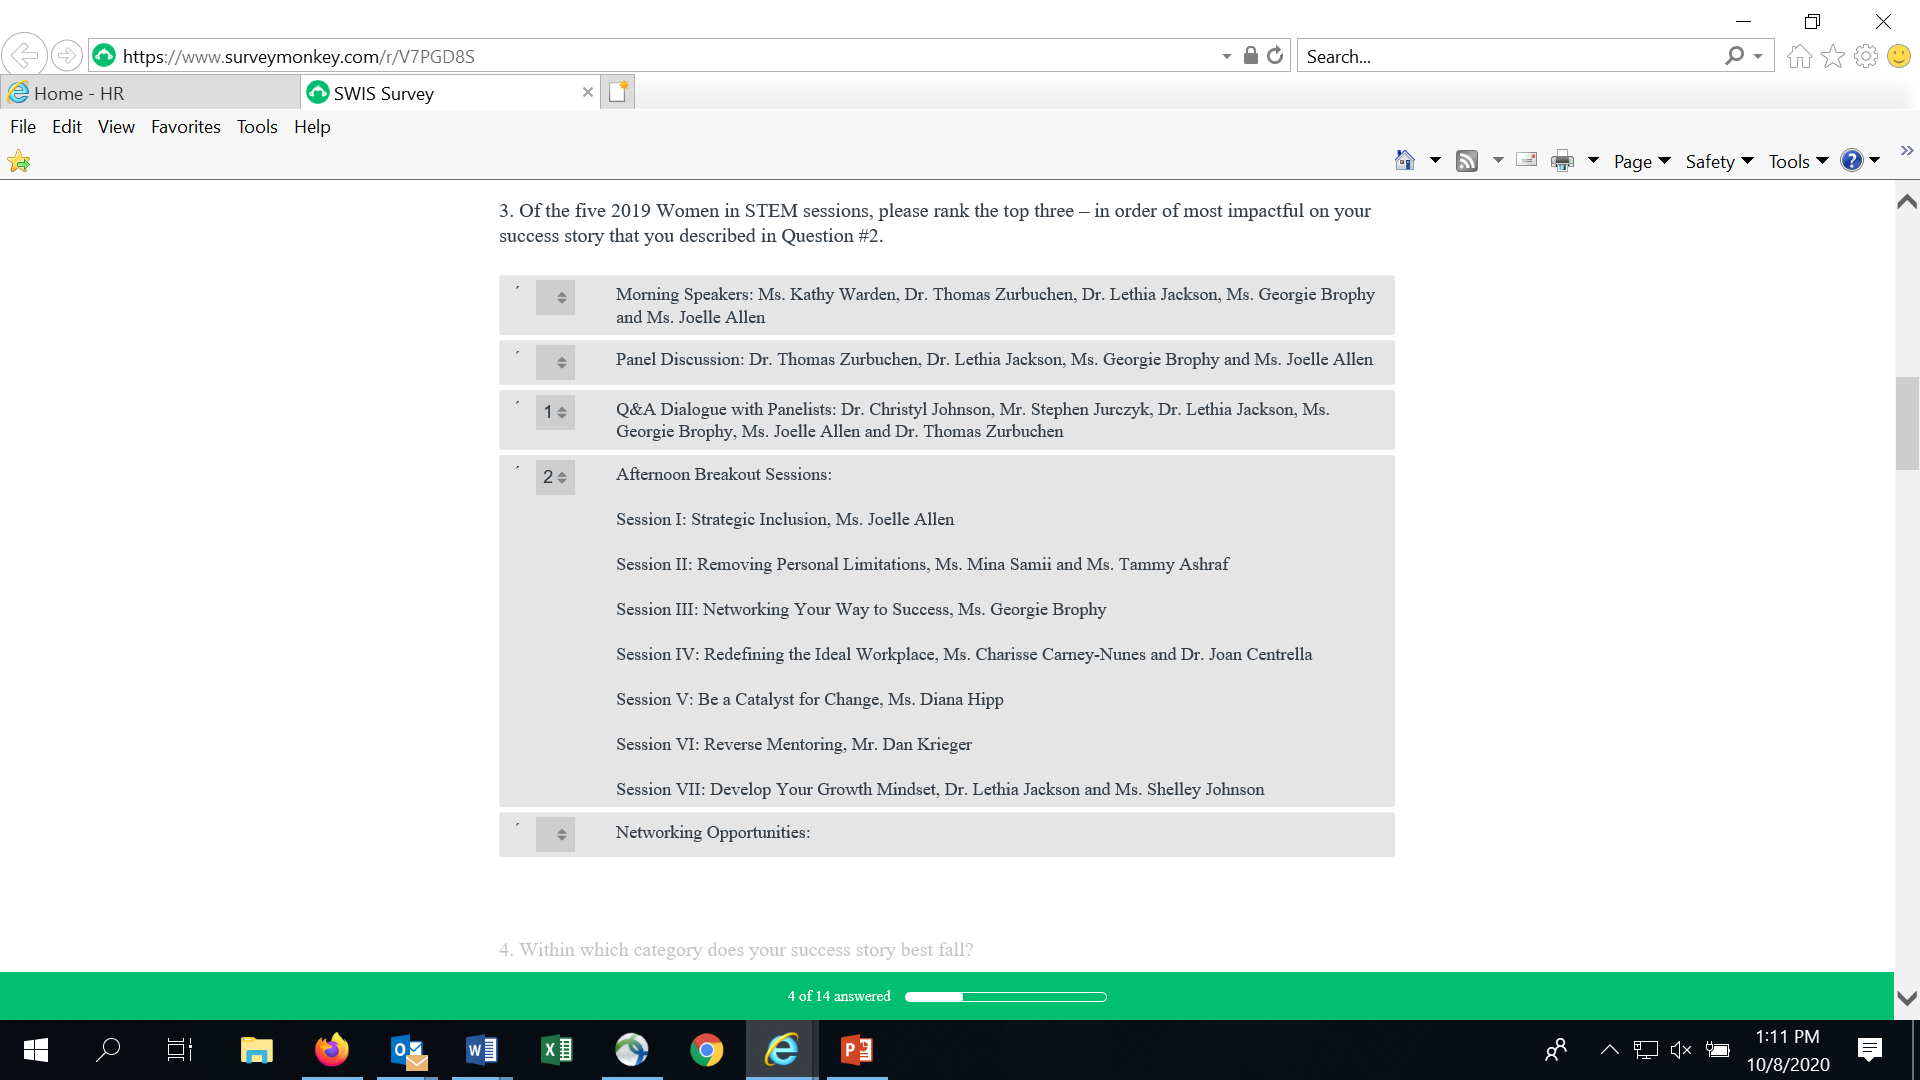
Task: Open the Page command bar menu
Action: coord(1641,161)
